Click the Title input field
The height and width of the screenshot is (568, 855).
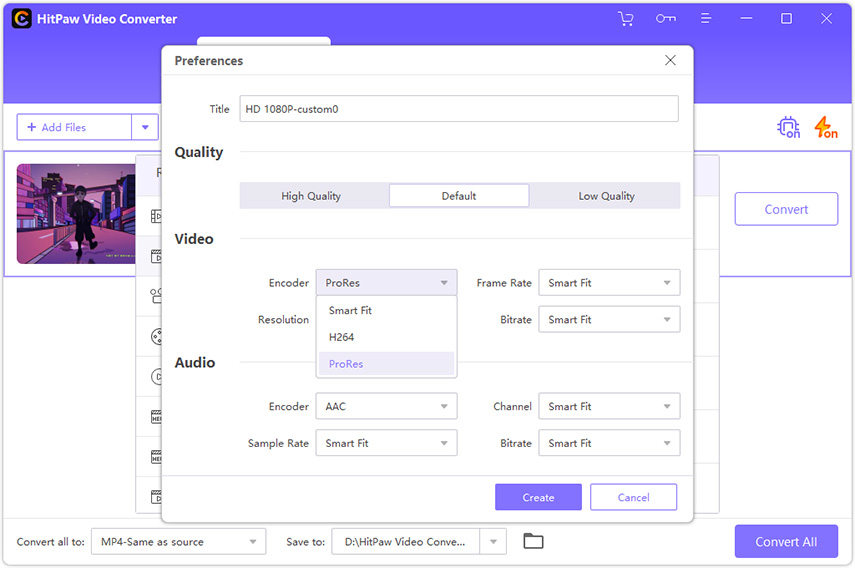click(459, 108)
